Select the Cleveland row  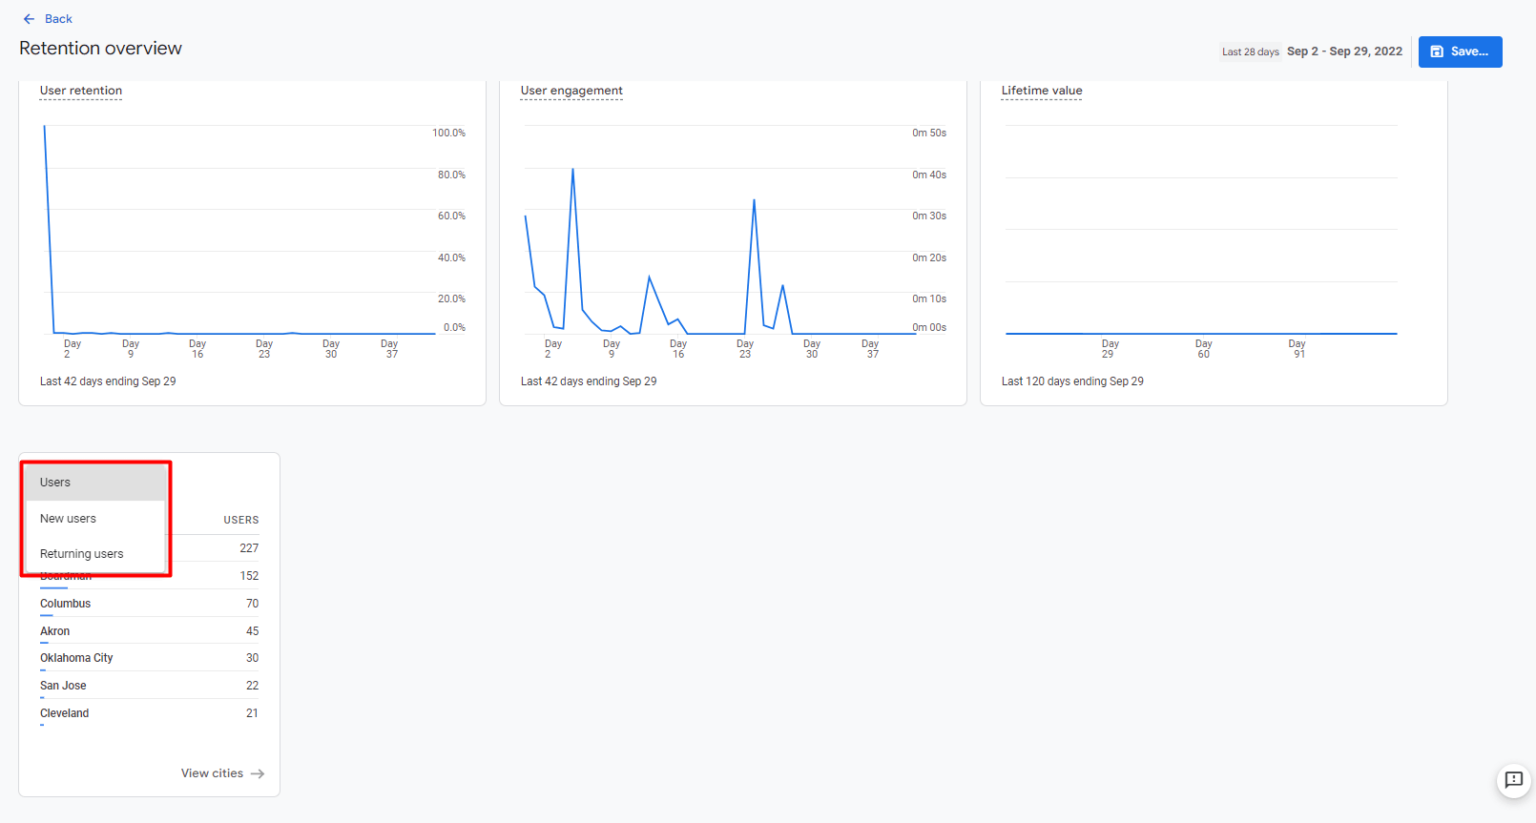[149, 713]
